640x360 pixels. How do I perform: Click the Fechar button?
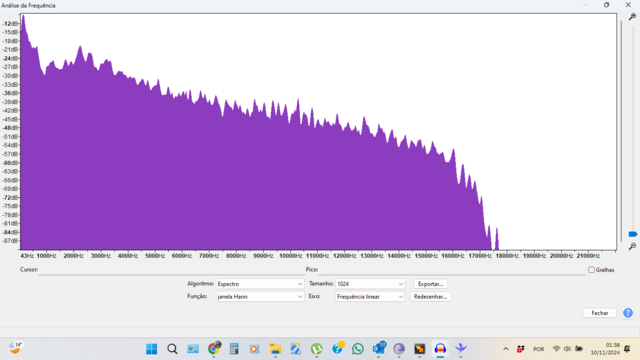[x=600, y=313]
